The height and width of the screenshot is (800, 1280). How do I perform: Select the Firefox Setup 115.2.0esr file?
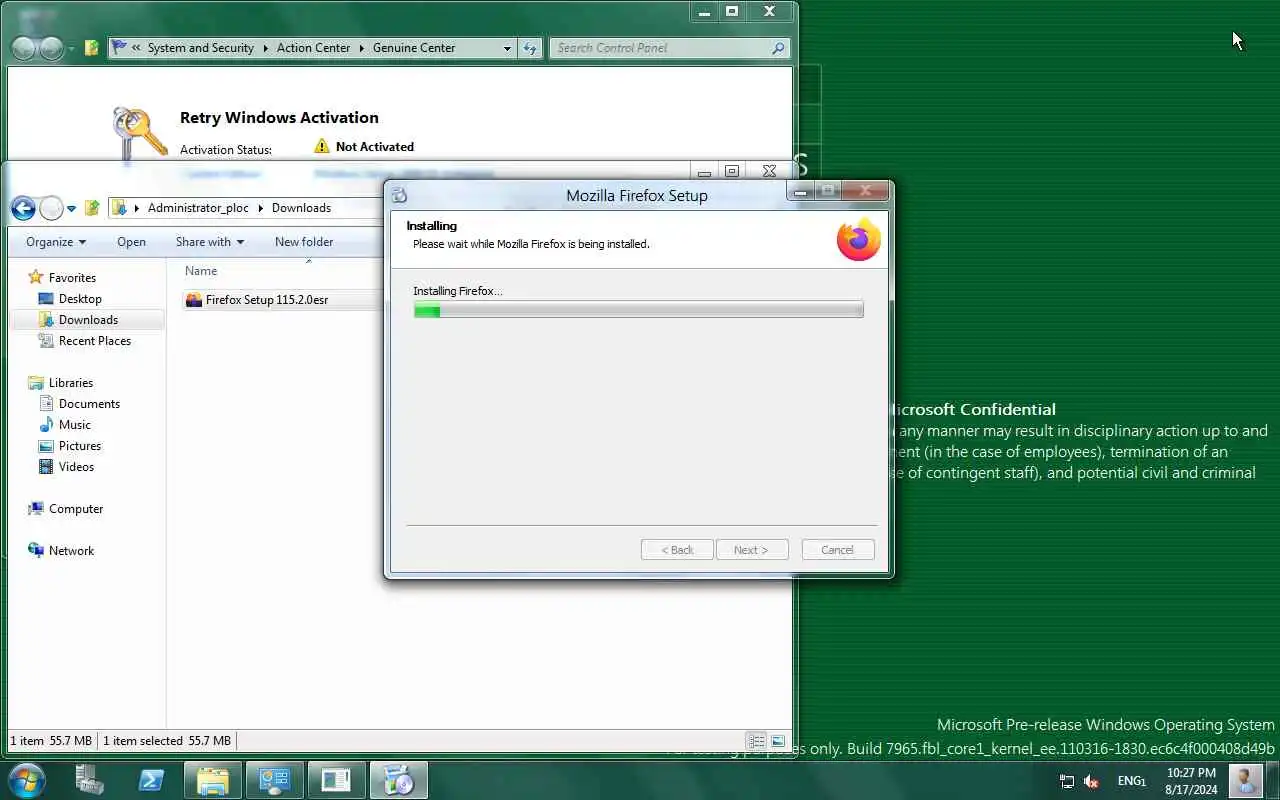266,300
